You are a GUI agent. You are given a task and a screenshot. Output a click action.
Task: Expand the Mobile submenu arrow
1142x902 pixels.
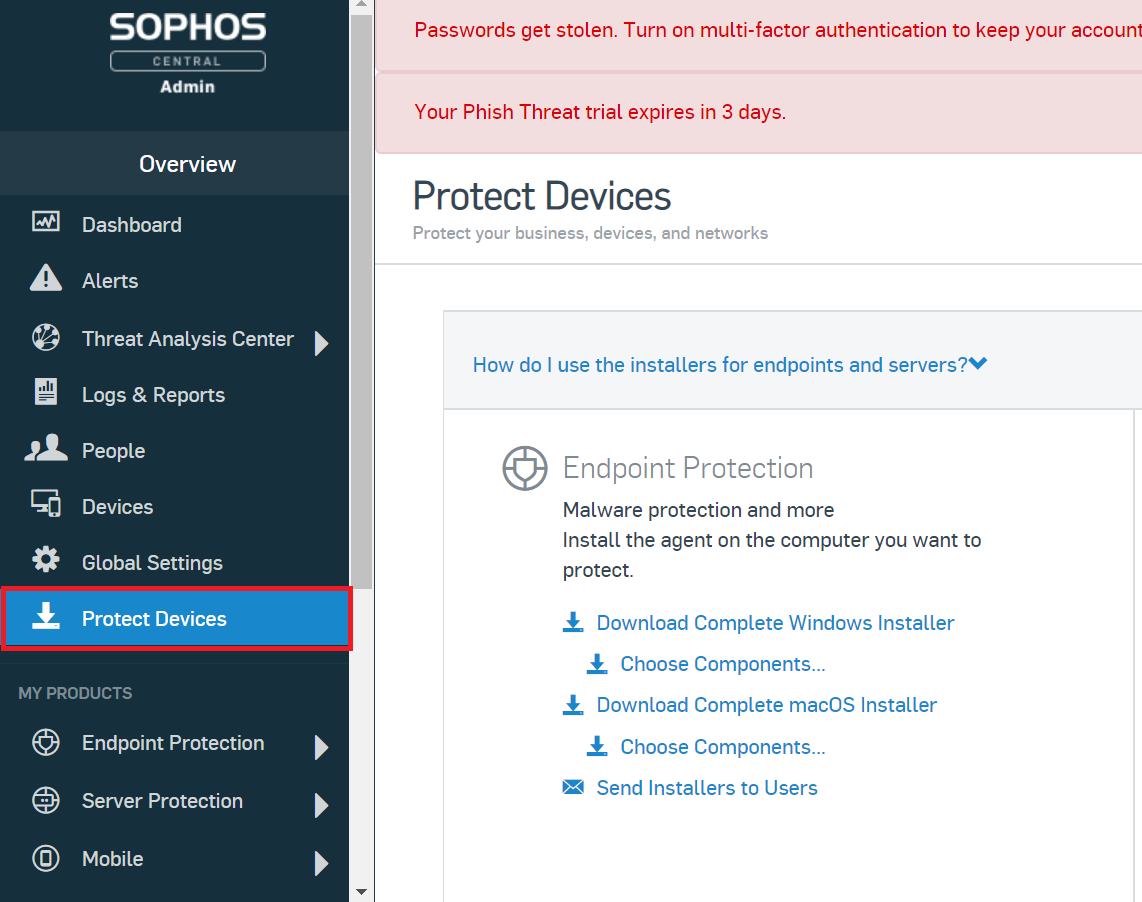[321, 863]
